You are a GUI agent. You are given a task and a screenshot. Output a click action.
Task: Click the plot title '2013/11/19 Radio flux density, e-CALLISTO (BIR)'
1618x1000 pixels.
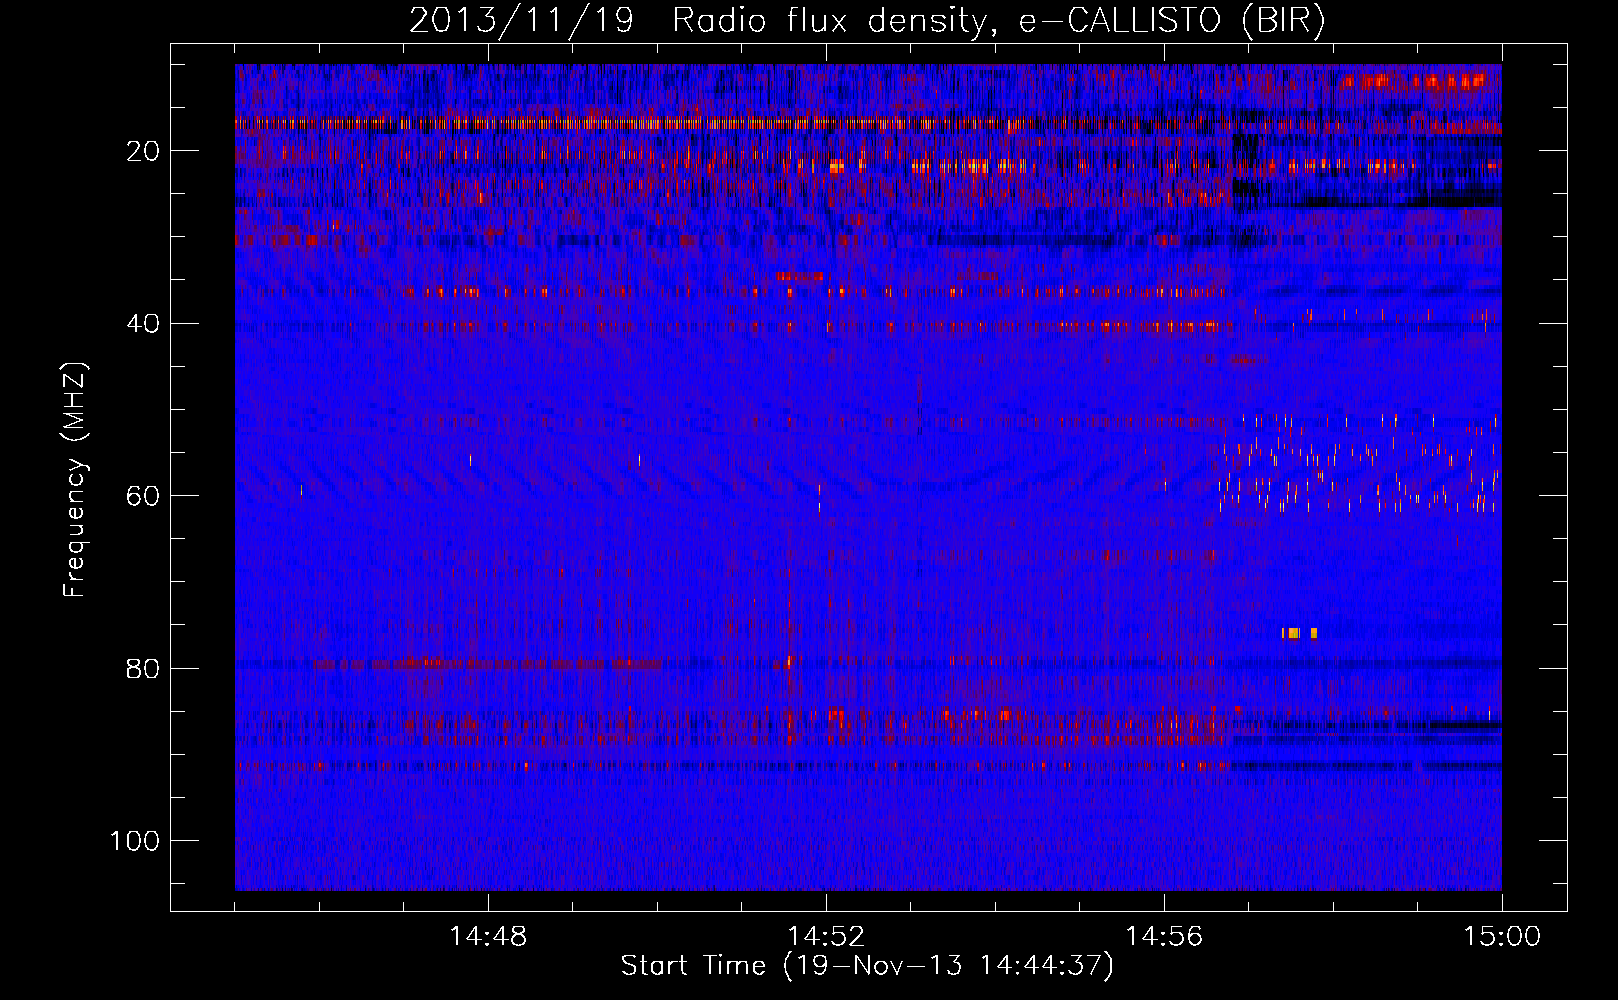867,21
